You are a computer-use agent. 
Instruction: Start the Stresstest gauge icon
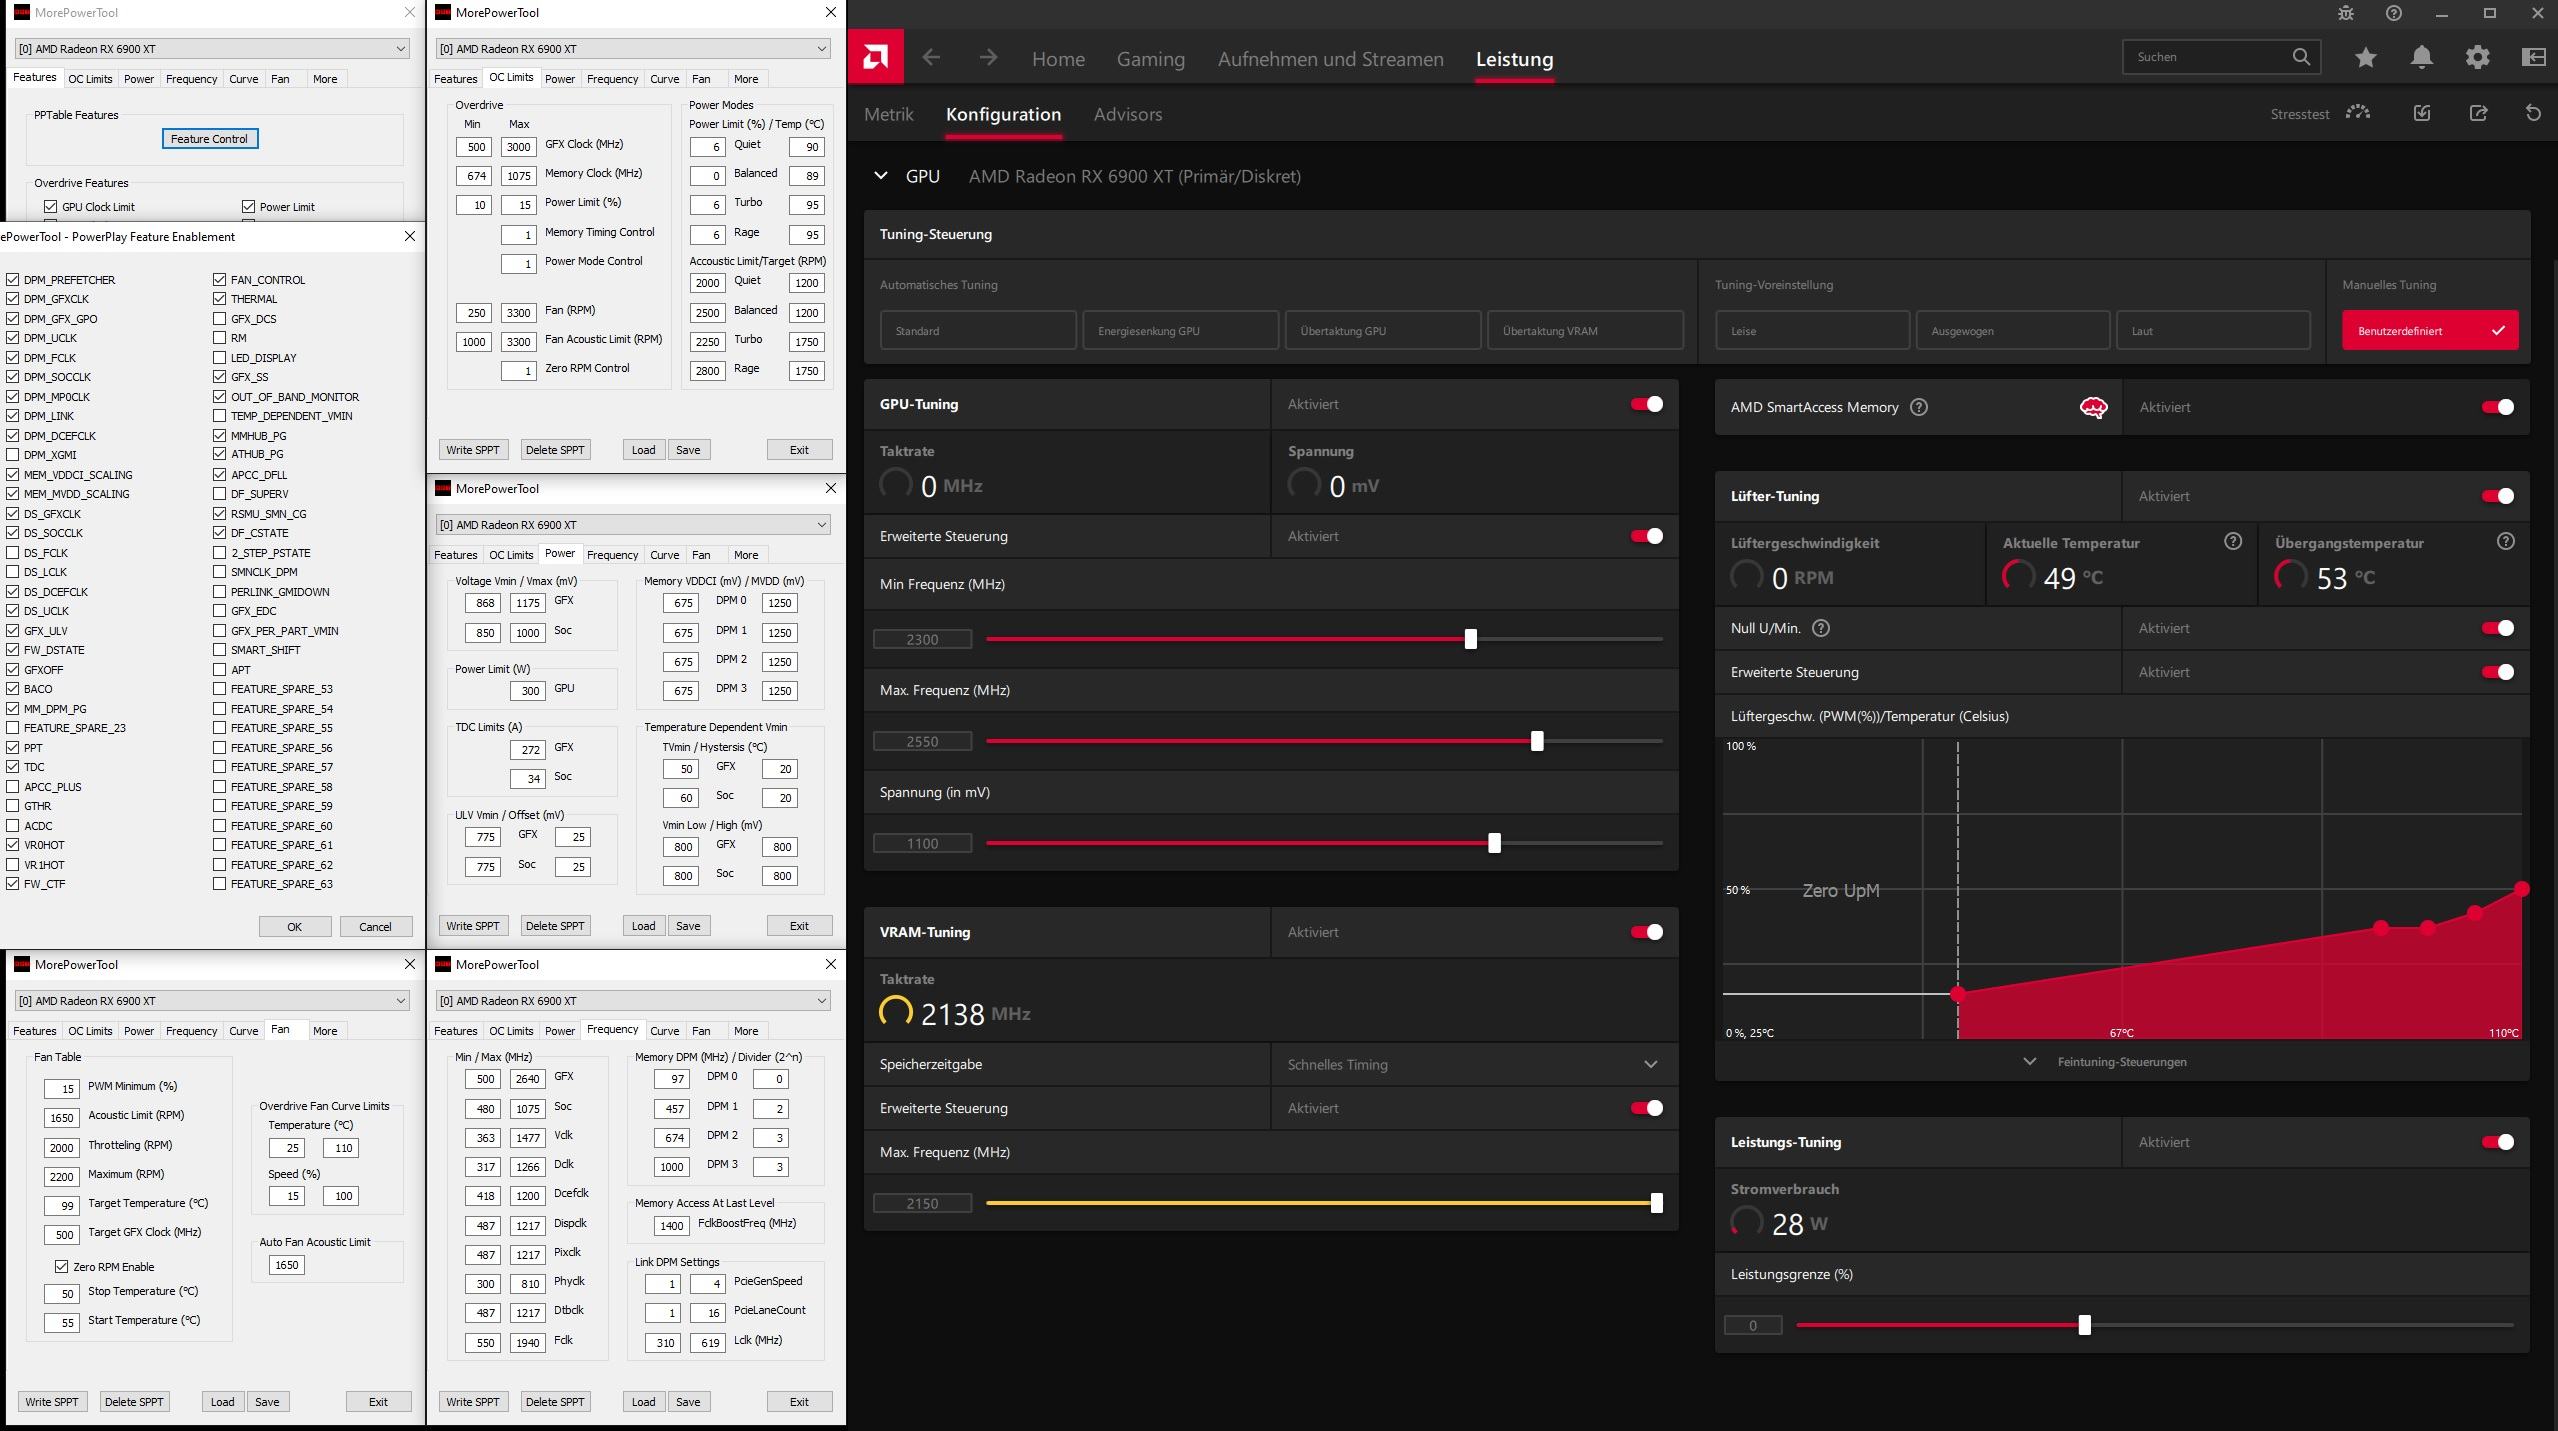click(2358, 113)
